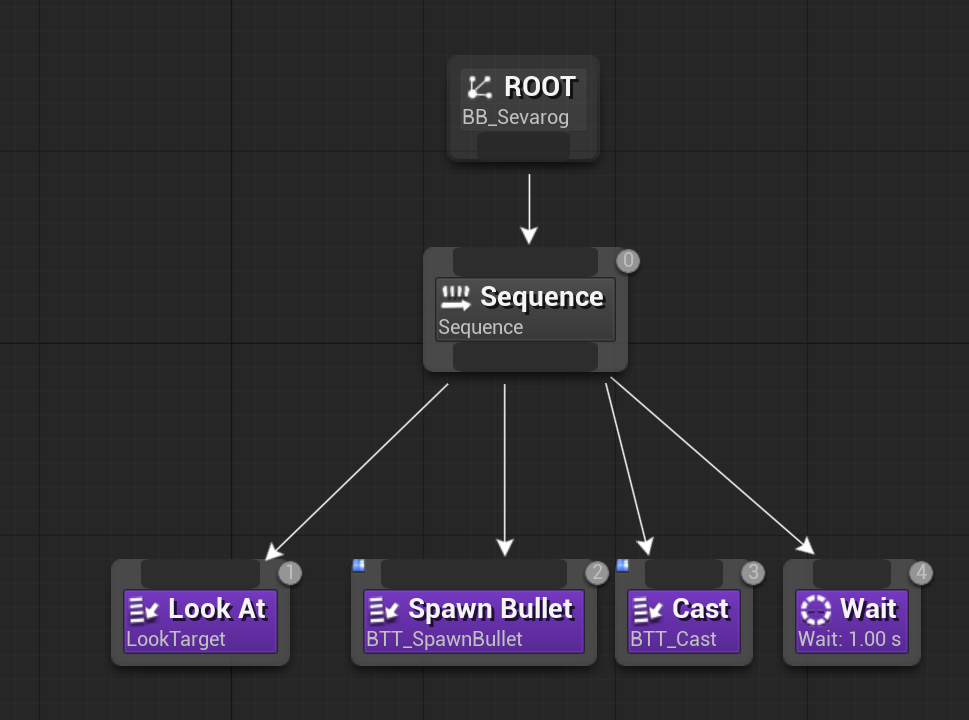Screen dimensions: 969x720
Task: Click the BTT_SpawnBullet description text
Action: coord(444,639)
